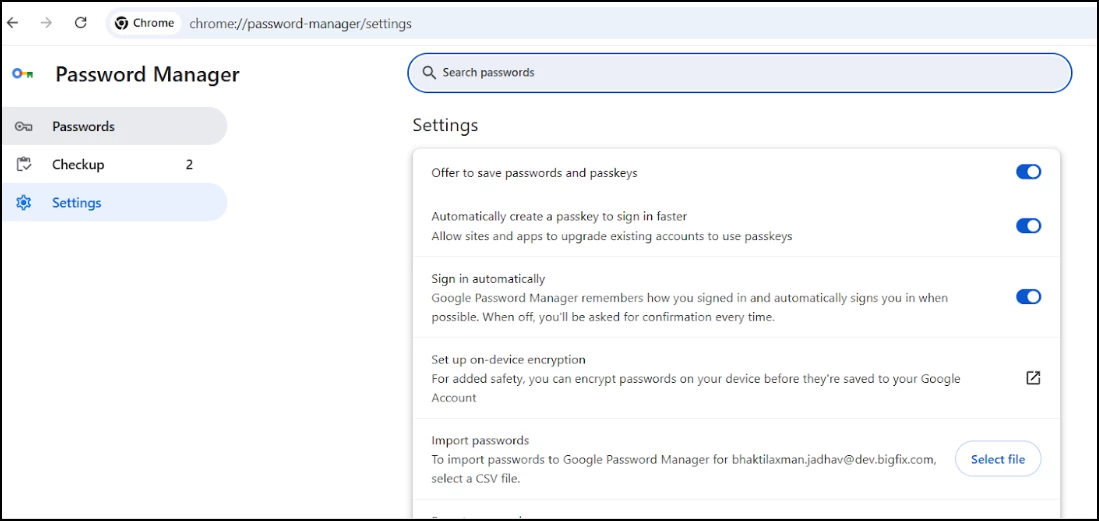The width and height of the screenshot is (1099, 521).
Task: Go to the Checkup section
Action: click(x=78, y=165)
